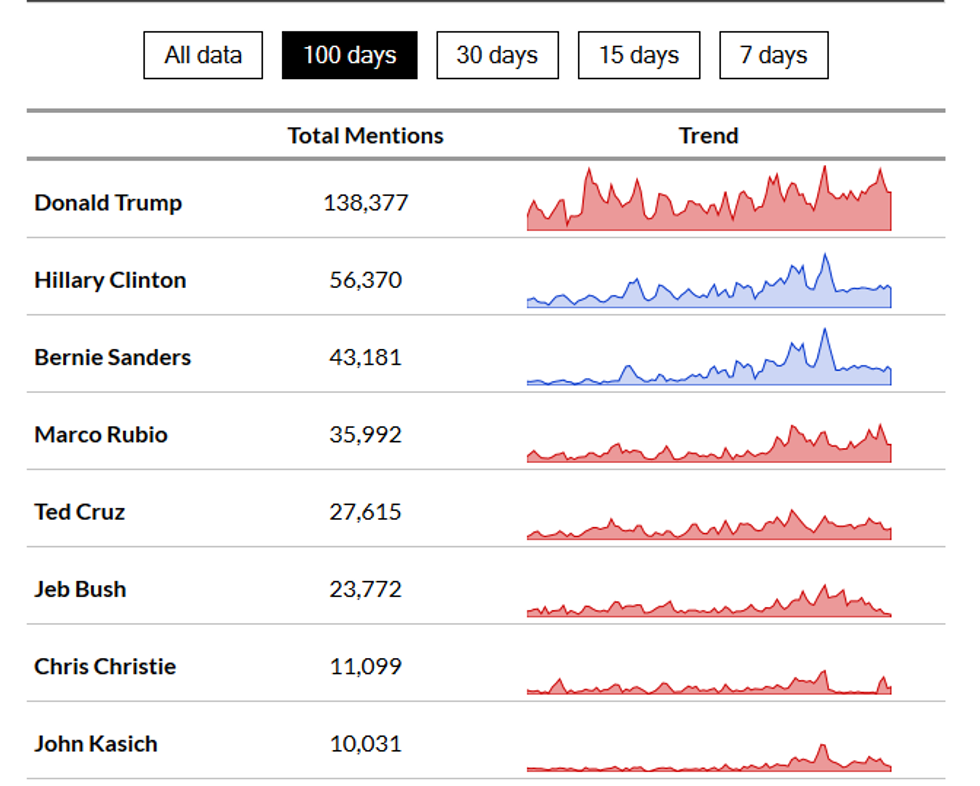
Task: Click Hillary Clinton's blue trend chart
Action: point(708,285)
